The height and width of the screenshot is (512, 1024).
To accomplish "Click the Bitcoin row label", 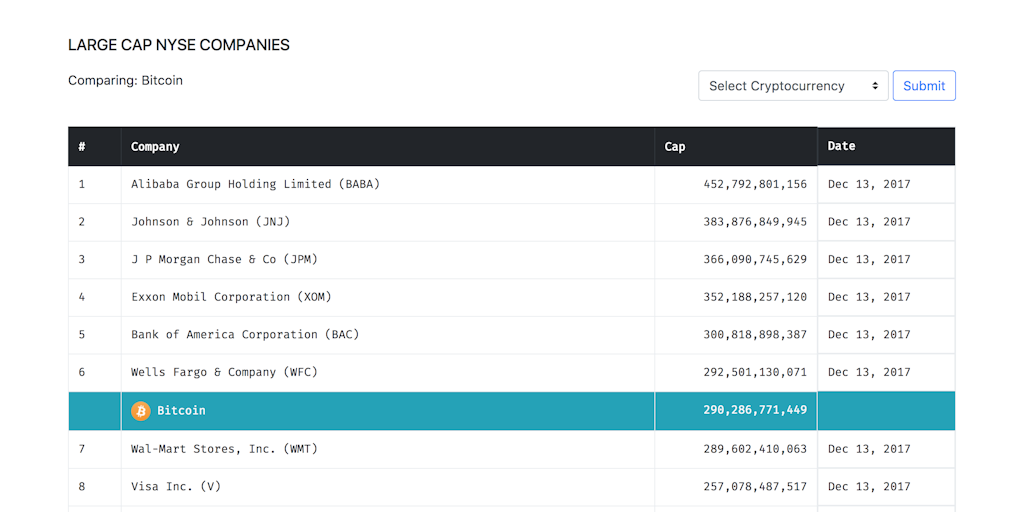I will 181,411.
